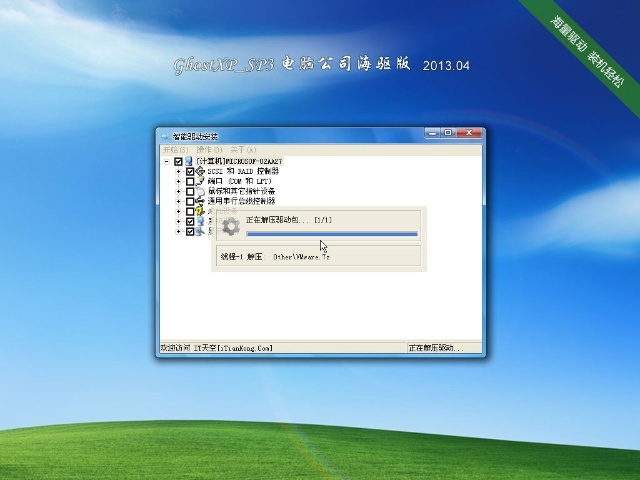Click the blue extraction progress bar
The width and height of the screenshot is (640, 480).
coord(332,234)
